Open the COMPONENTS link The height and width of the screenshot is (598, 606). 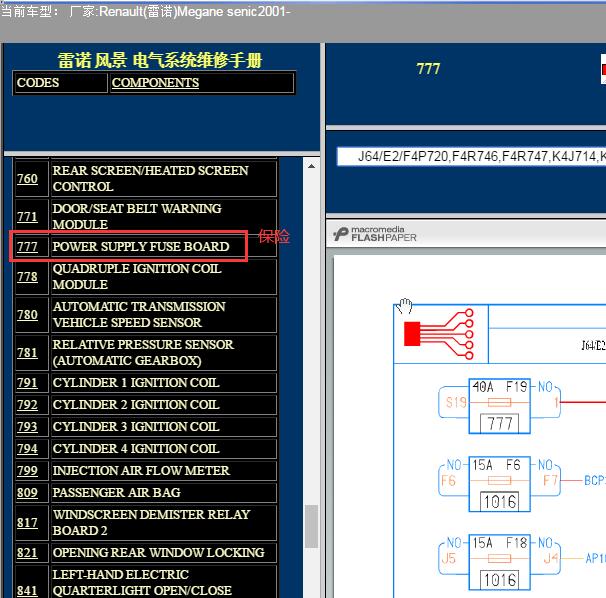coord(155,82)
